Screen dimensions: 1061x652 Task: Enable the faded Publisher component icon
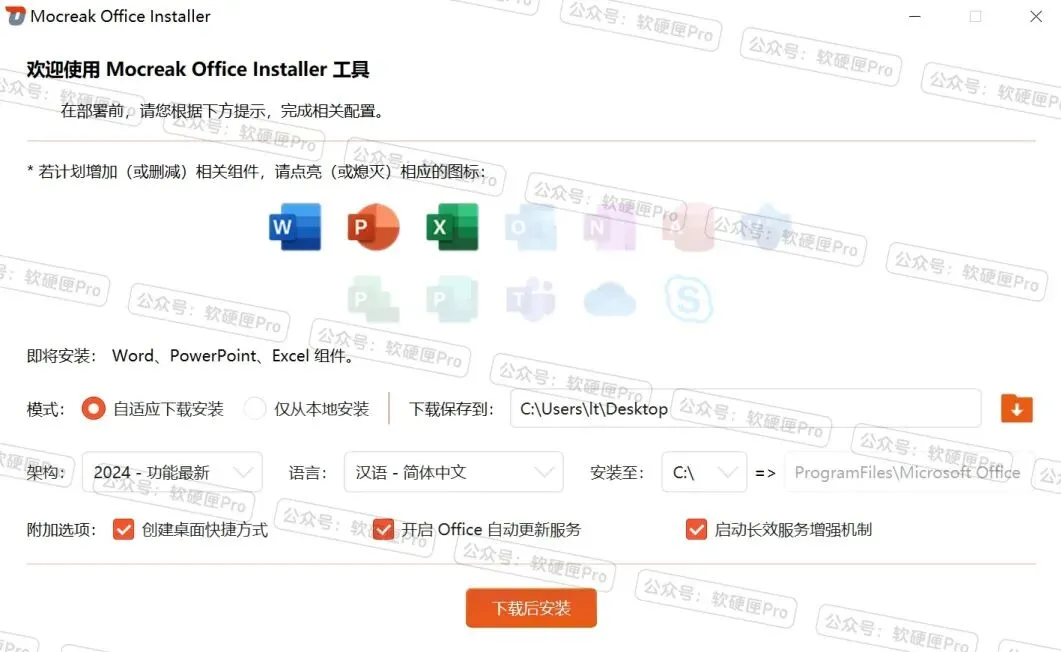tap(452, 298)
